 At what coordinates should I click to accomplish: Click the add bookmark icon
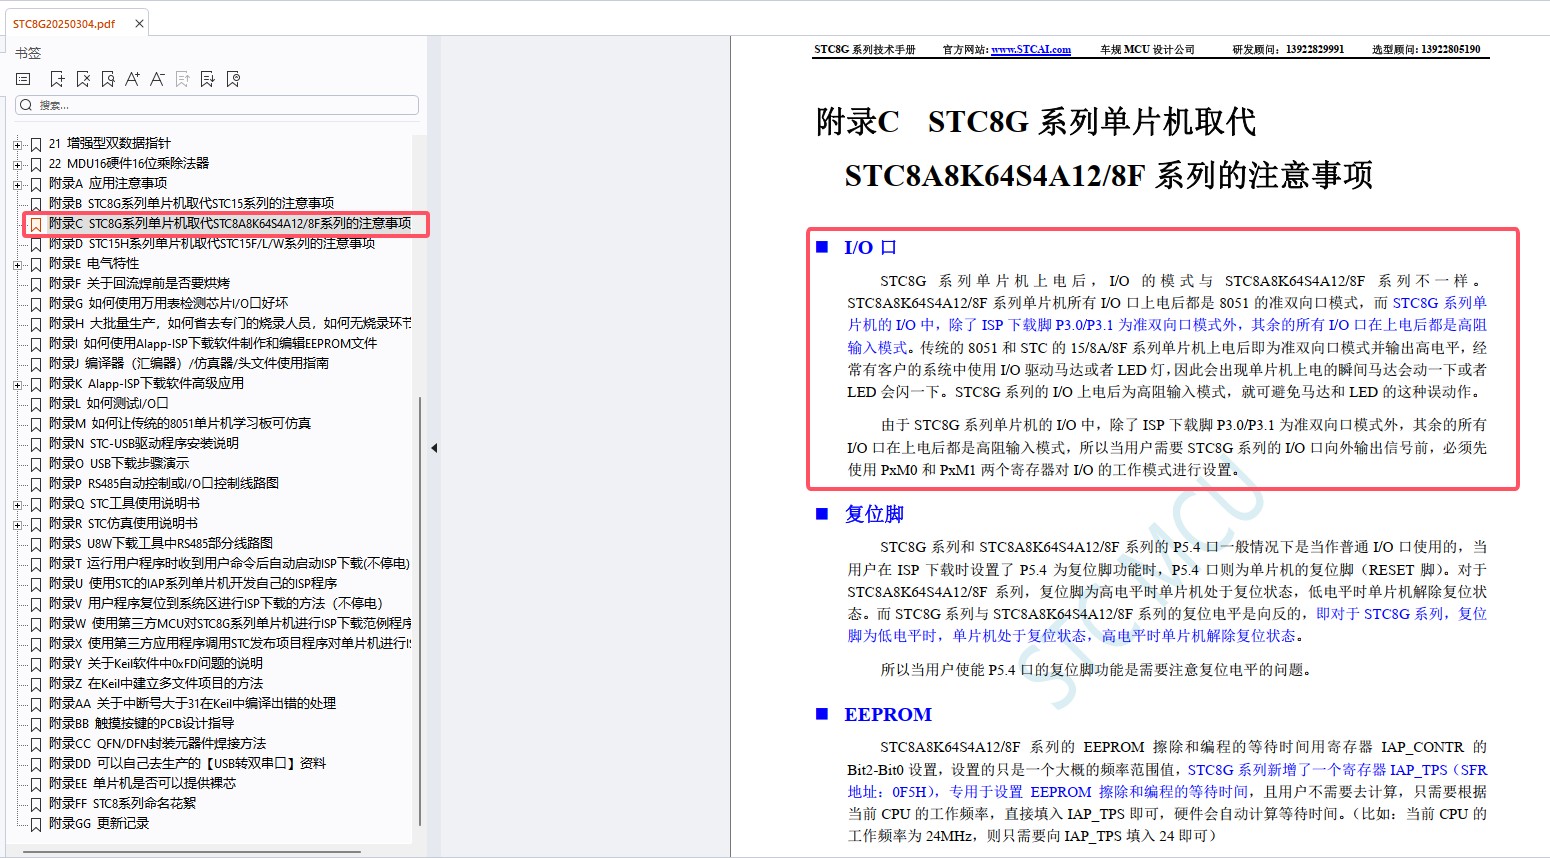pos(57,79)
